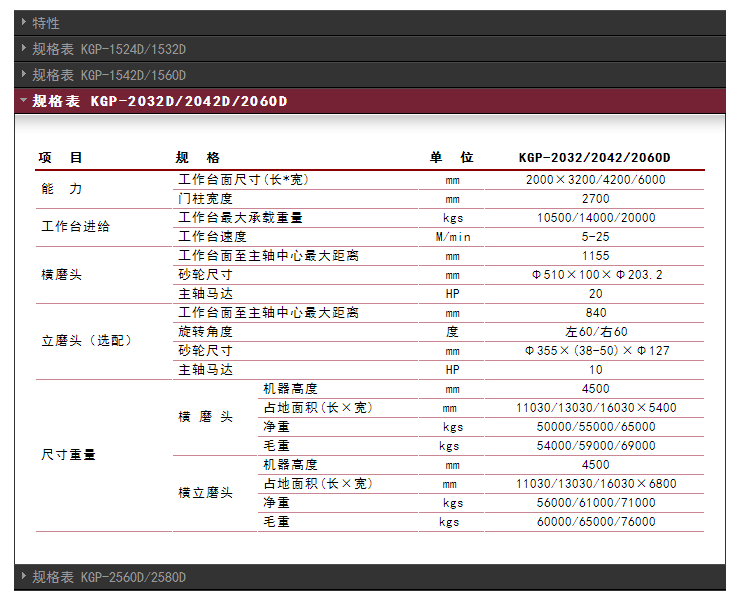Click value 11030/13030/16030×5400
744x605 pixels.
pos(596,408)
